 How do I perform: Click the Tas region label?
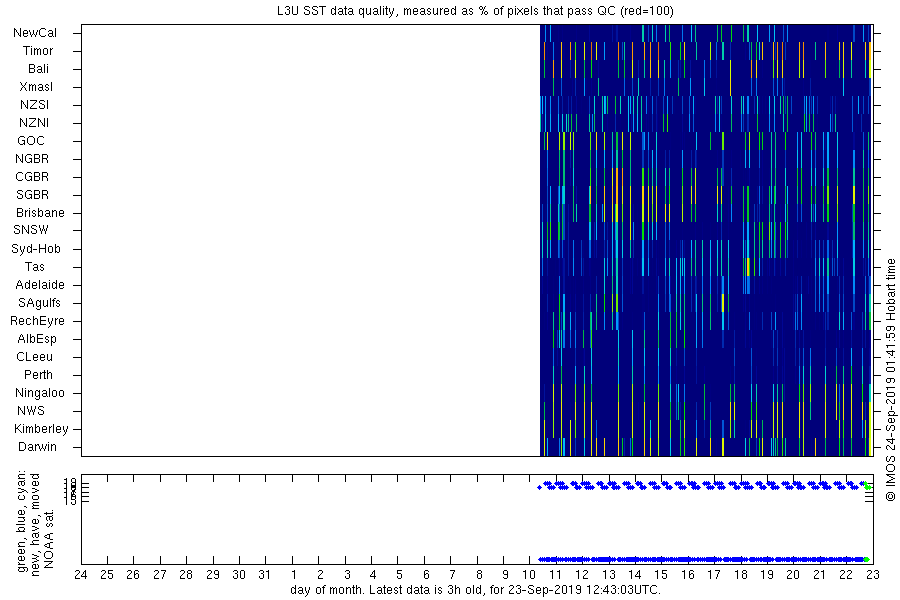34,266
